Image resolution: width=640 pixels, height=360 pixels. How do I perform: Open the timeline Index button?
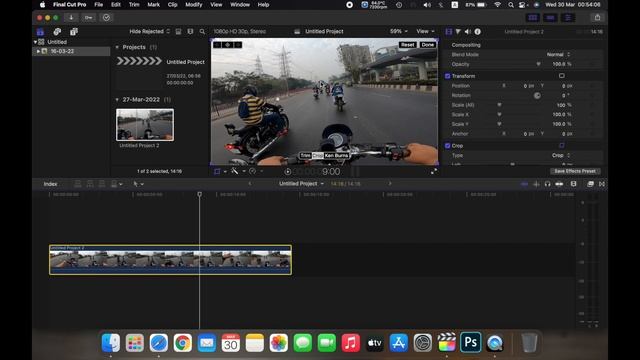coord(51,184)
